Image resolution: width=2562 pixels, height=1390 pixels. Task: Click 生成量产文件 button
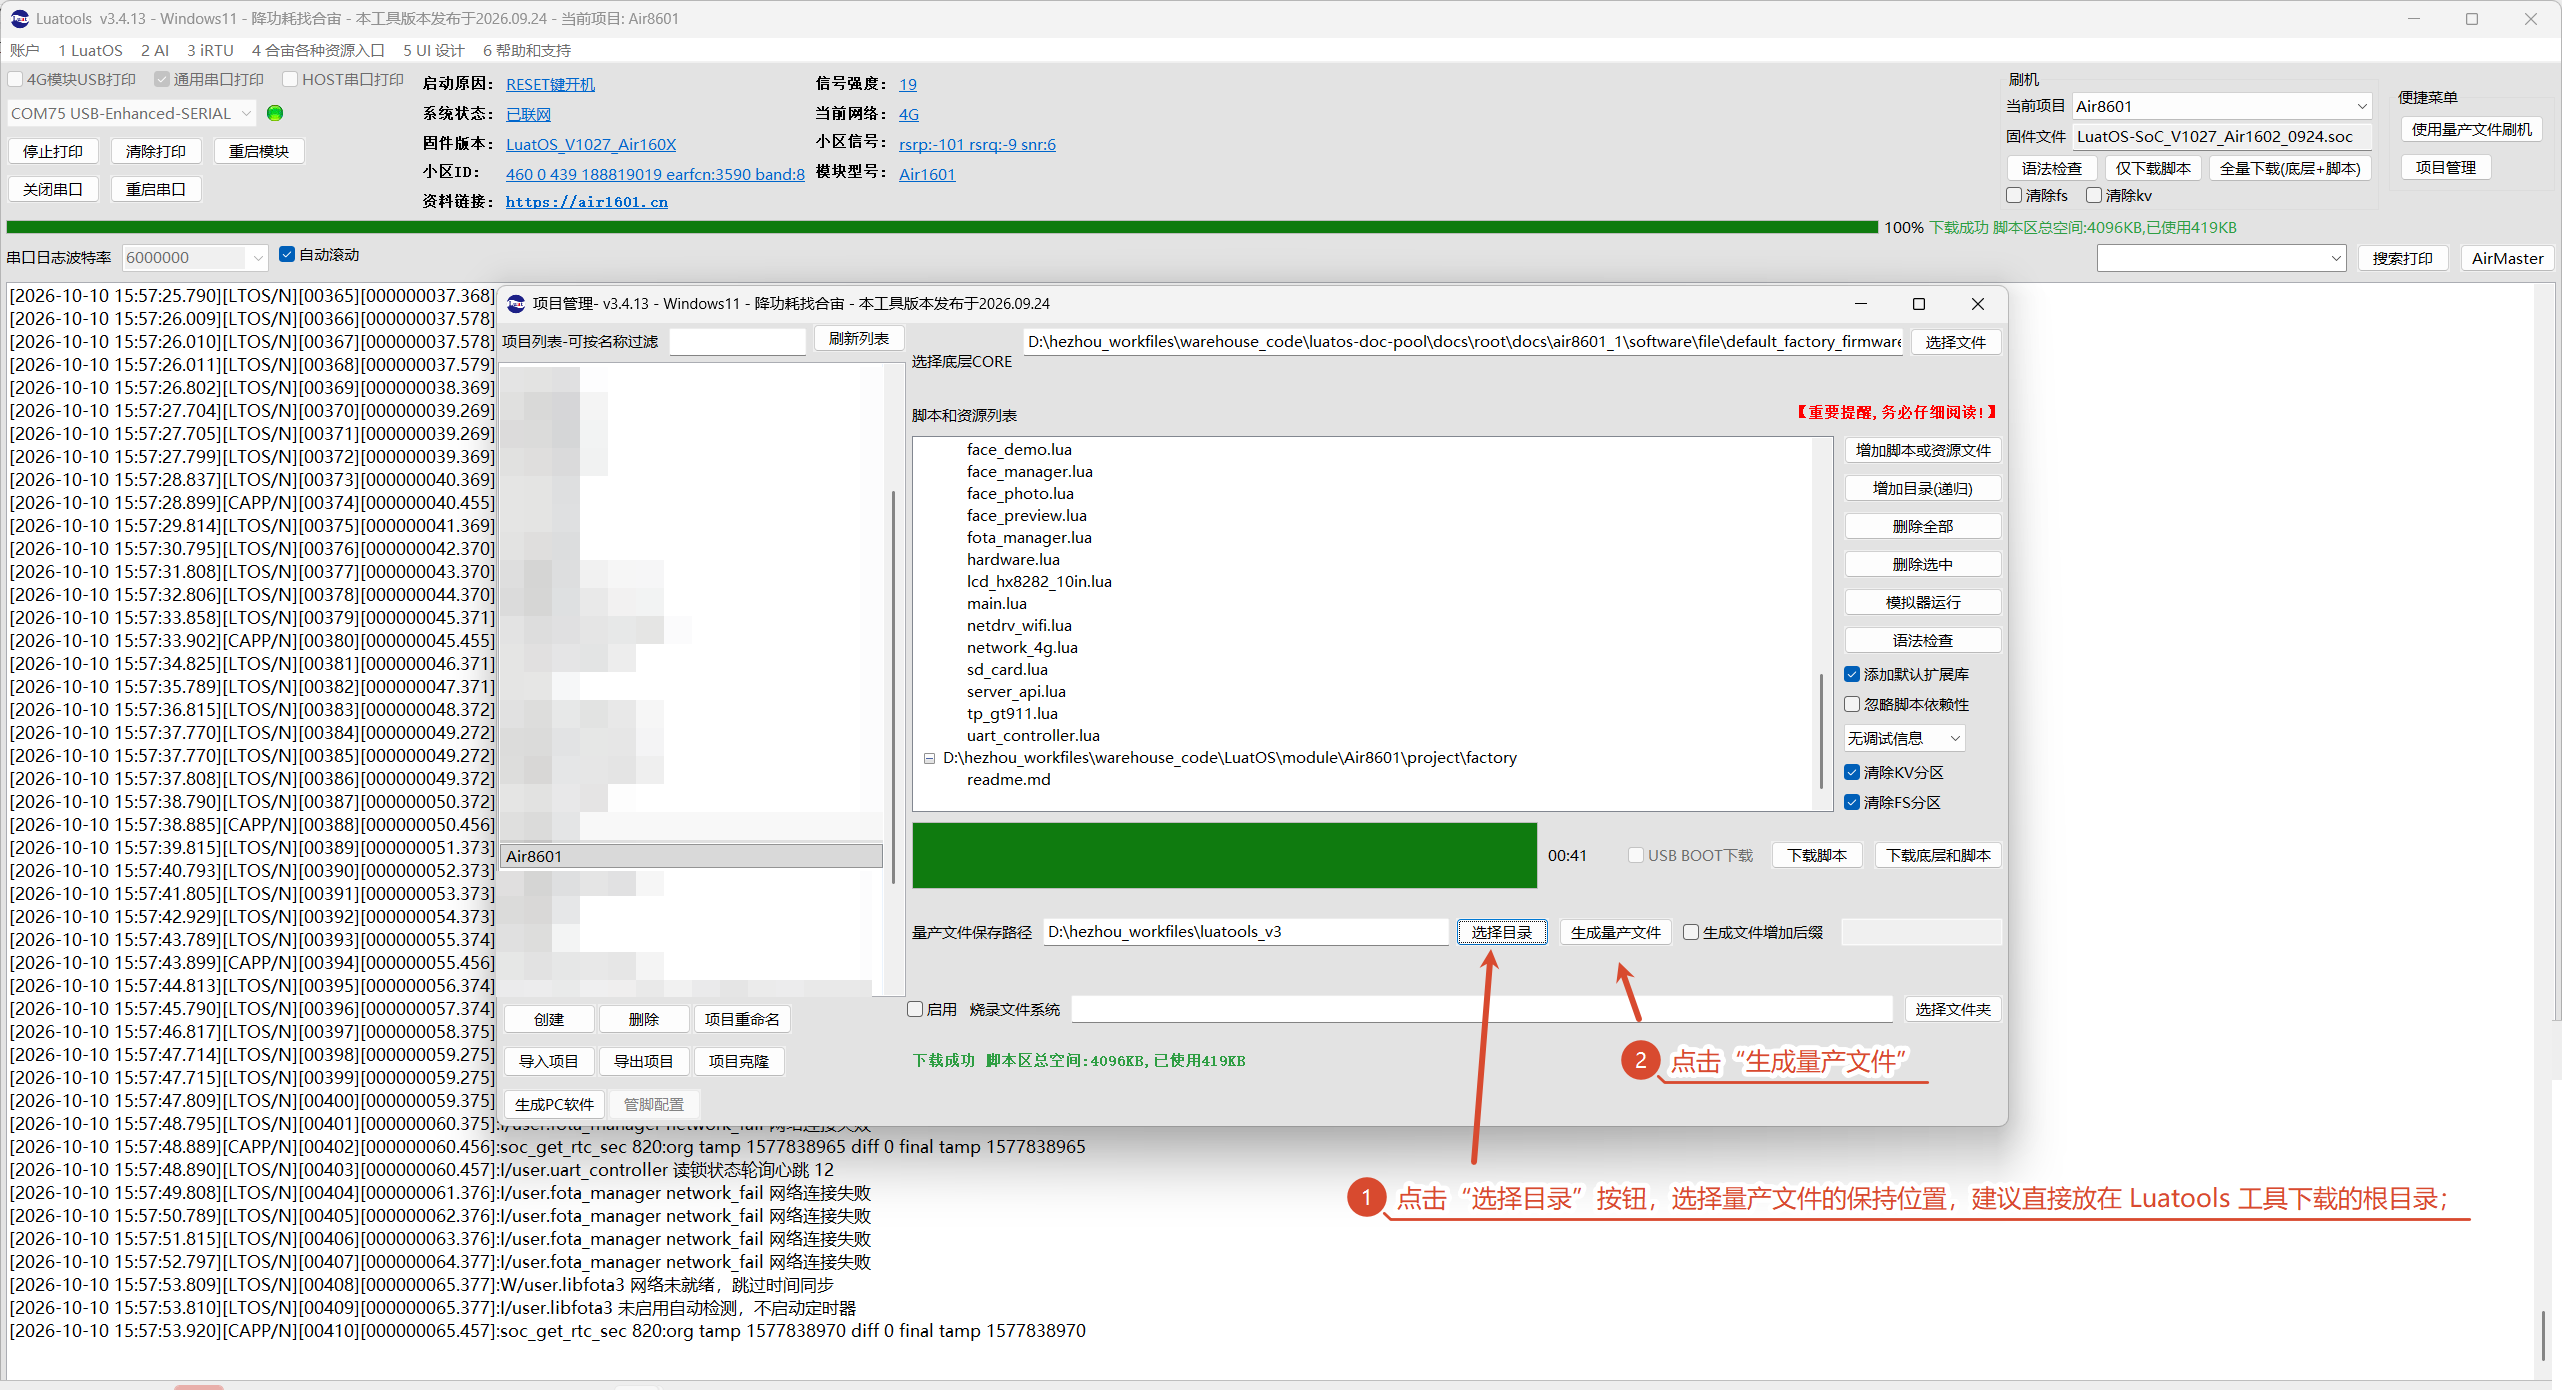(1616, 932)
